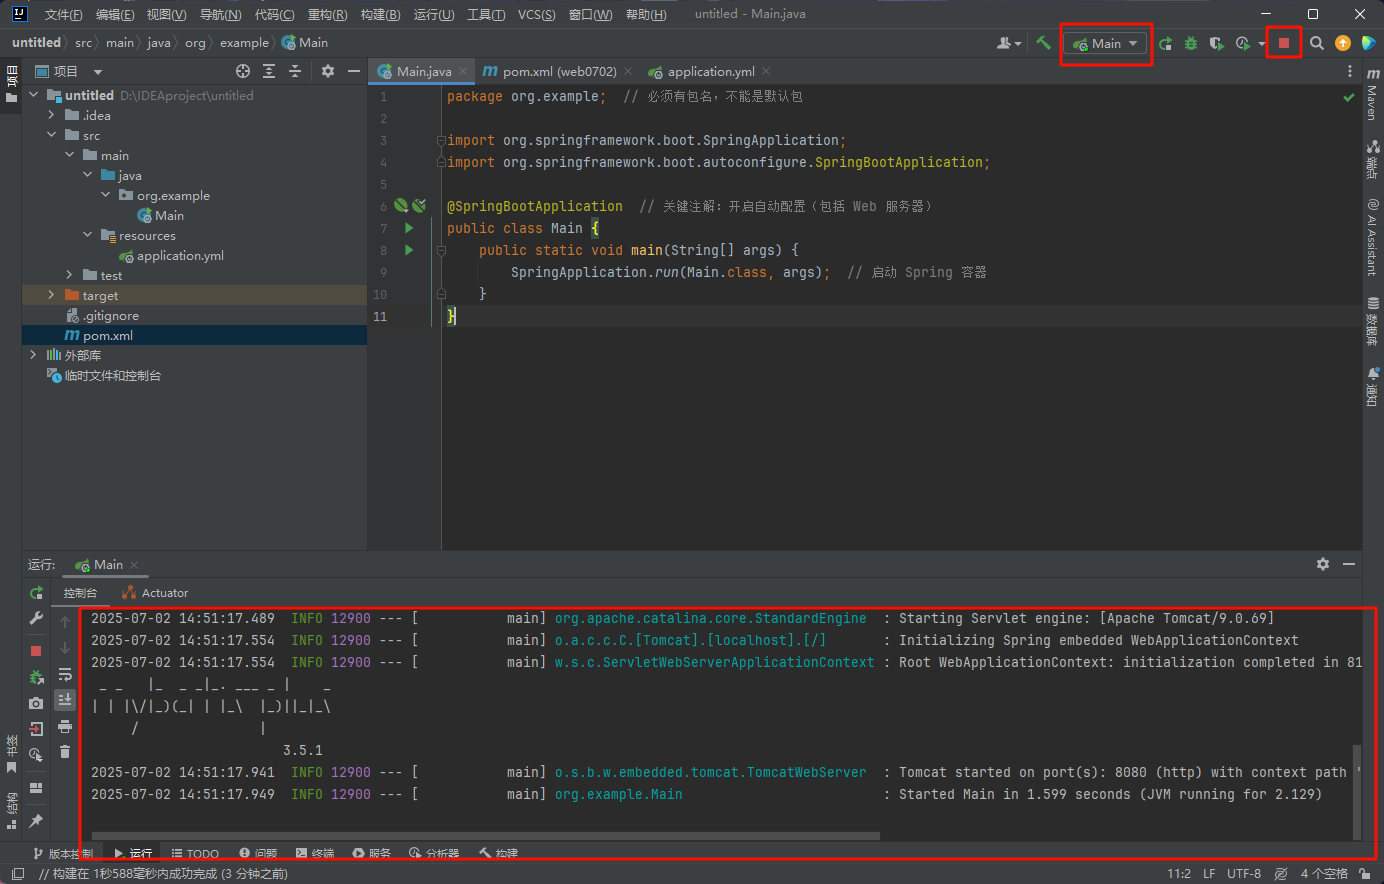Click the run gutter arrow beside the main method
Image resolution: width=1384 pixels, height=884 pixels.
coord(408,250)
